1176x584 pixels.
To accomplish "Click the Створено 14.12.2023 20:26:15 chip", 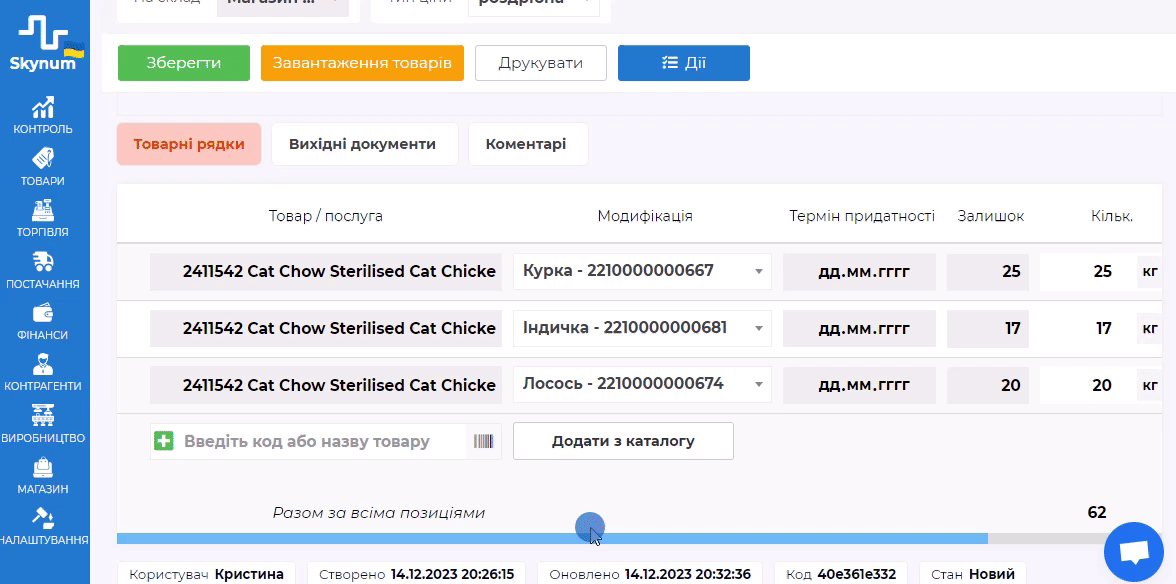I will click(x=416, y=574).
